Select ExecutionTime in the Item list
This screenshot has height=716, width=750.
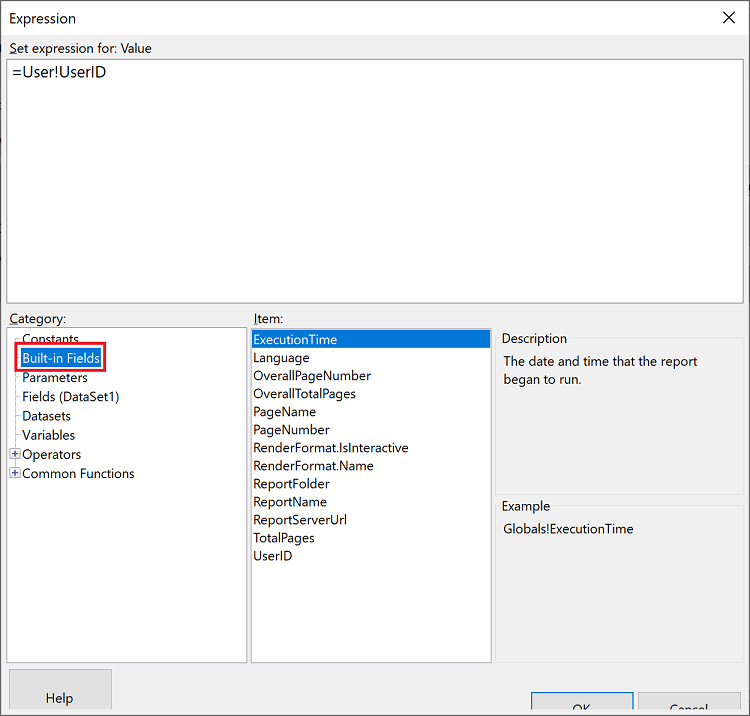tap(371, 339)
